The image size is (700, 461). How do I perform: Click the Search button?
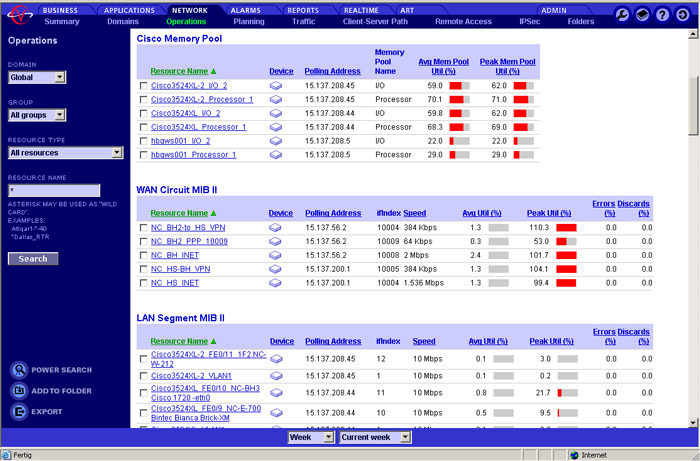[x=33, y=259]
